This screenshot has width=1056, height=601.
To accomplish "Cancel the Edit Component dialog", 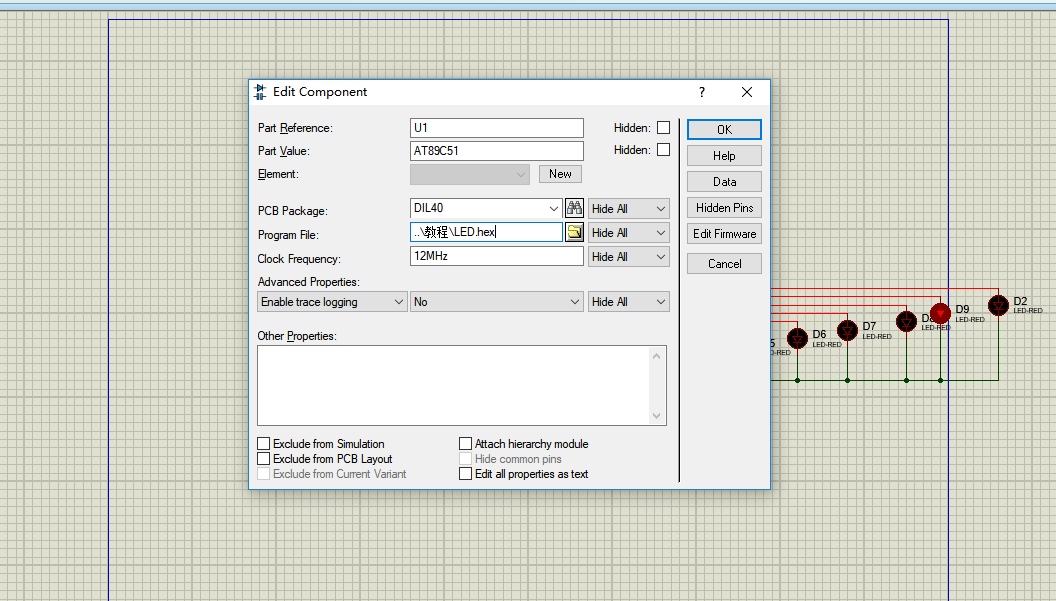I will click(724, 263).
